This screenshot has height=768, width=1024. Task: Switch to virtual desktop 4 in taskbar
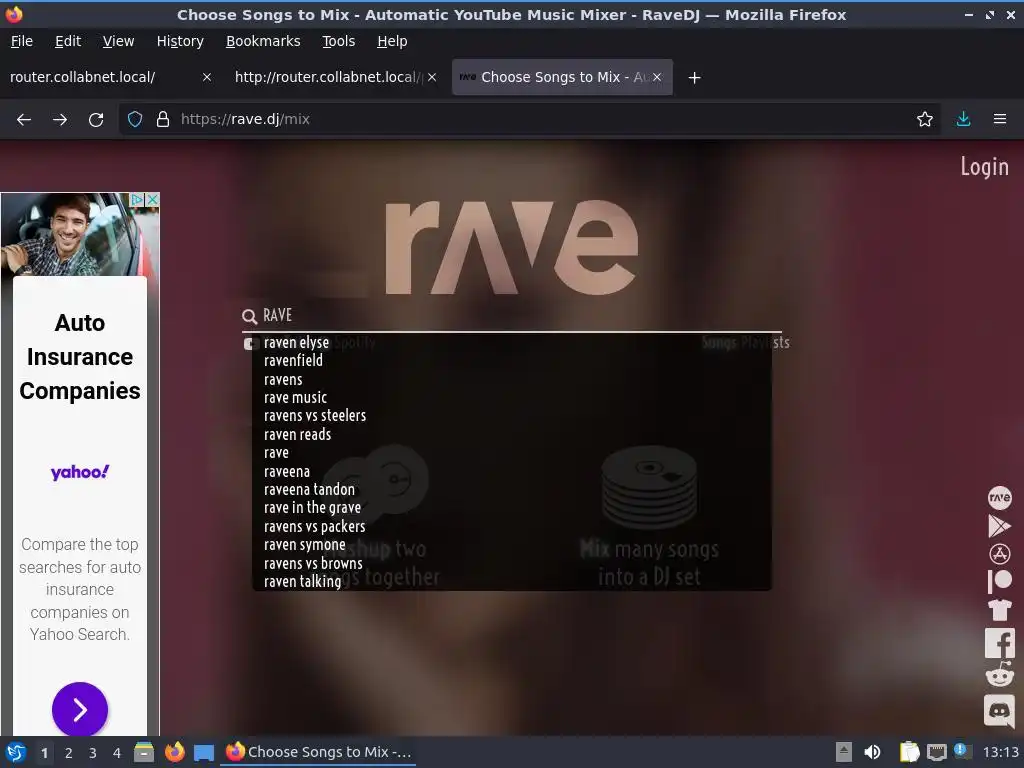click(x=116, y=753)
